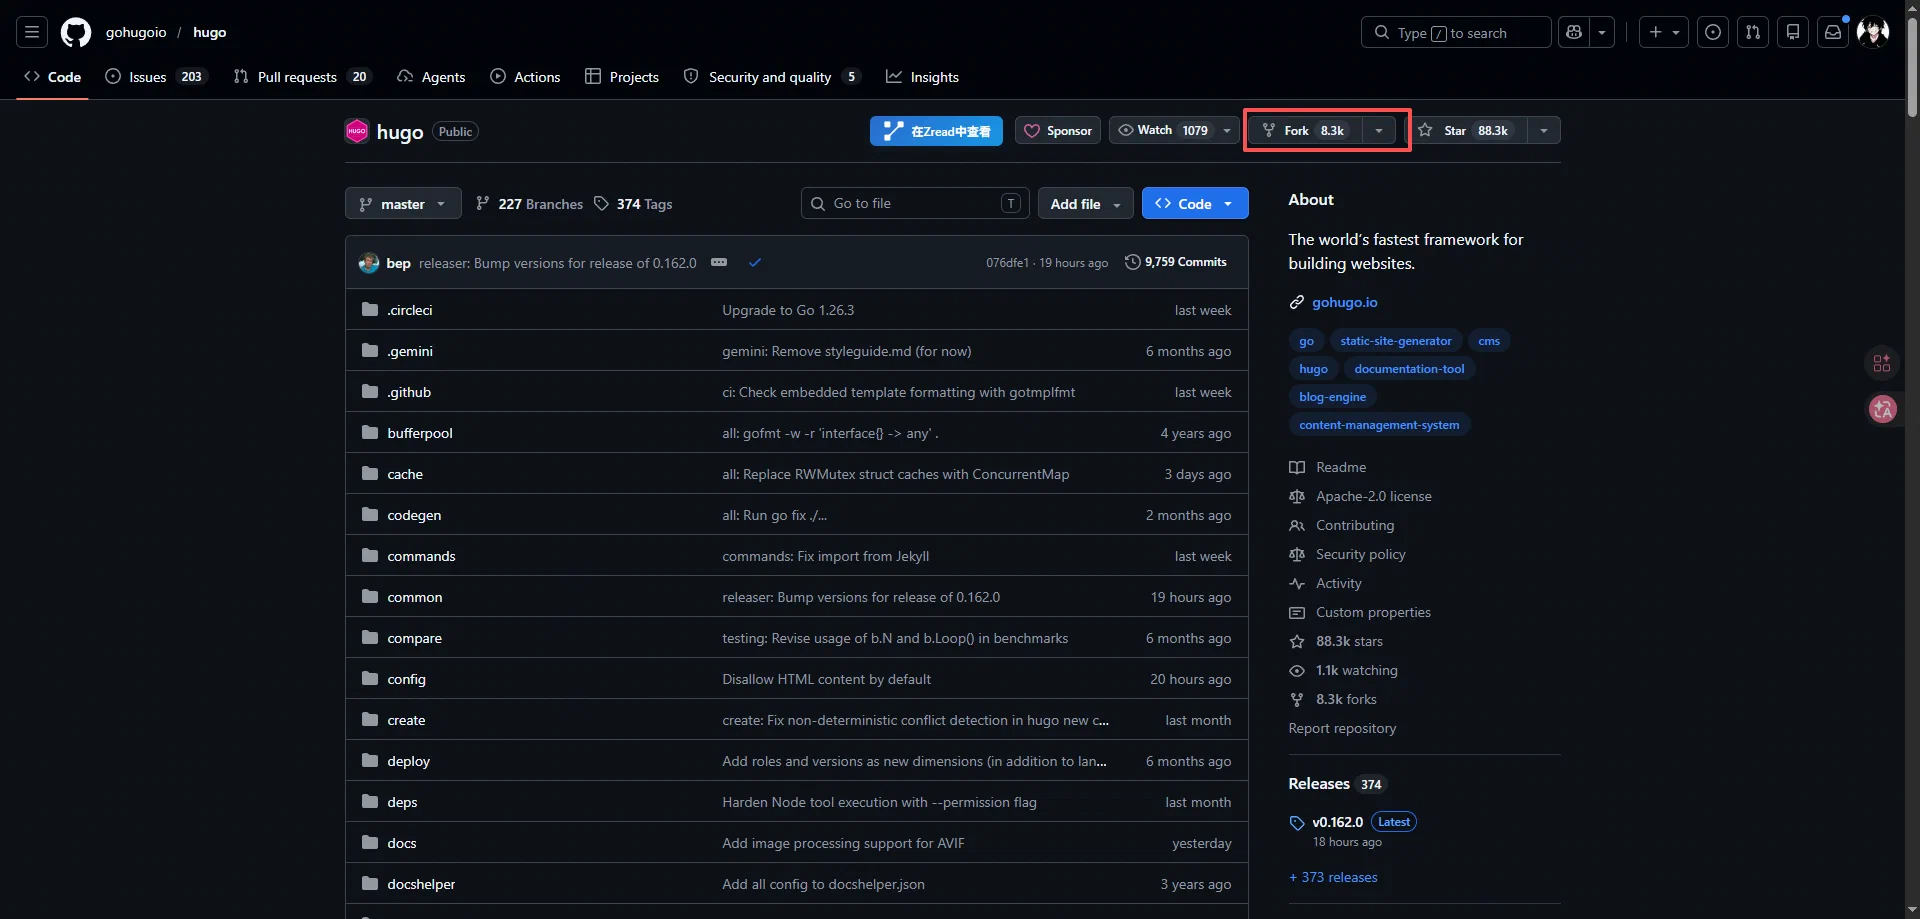Screen dimensions: 1920x919
Task: Fork the hugo repository
Action: point(1304,131)
